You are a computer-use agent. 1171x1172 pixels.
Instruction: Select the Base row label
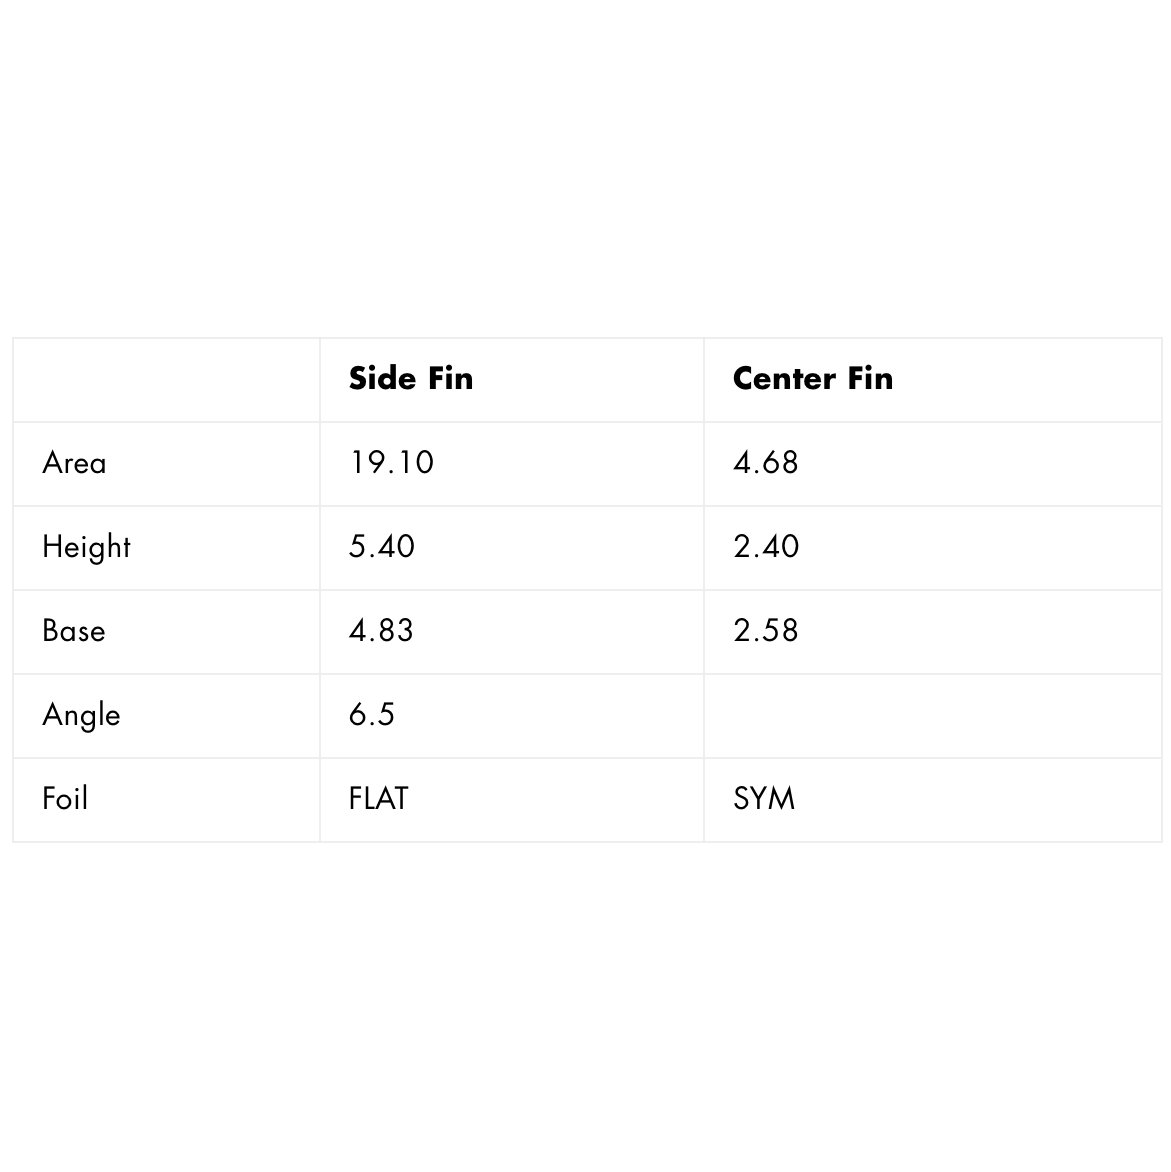click(x=73, y=631)
